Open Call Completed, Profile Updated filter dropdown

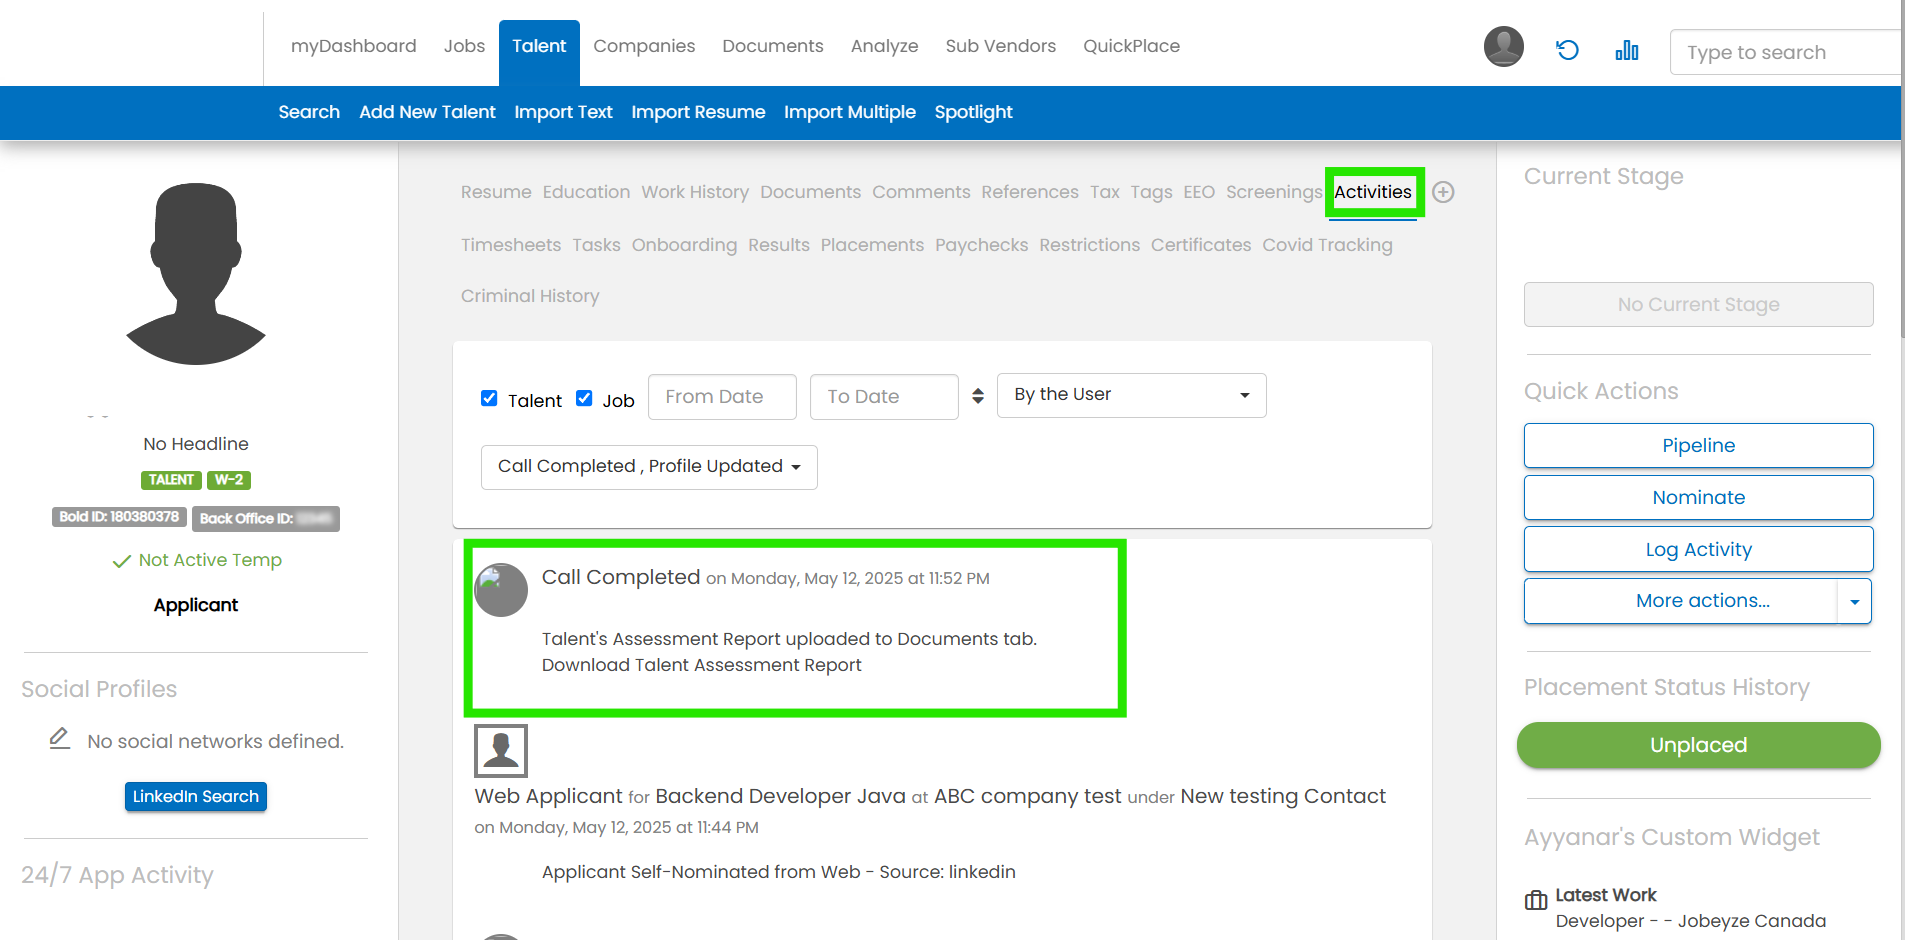pyautogui.click(x=649, y=467)
